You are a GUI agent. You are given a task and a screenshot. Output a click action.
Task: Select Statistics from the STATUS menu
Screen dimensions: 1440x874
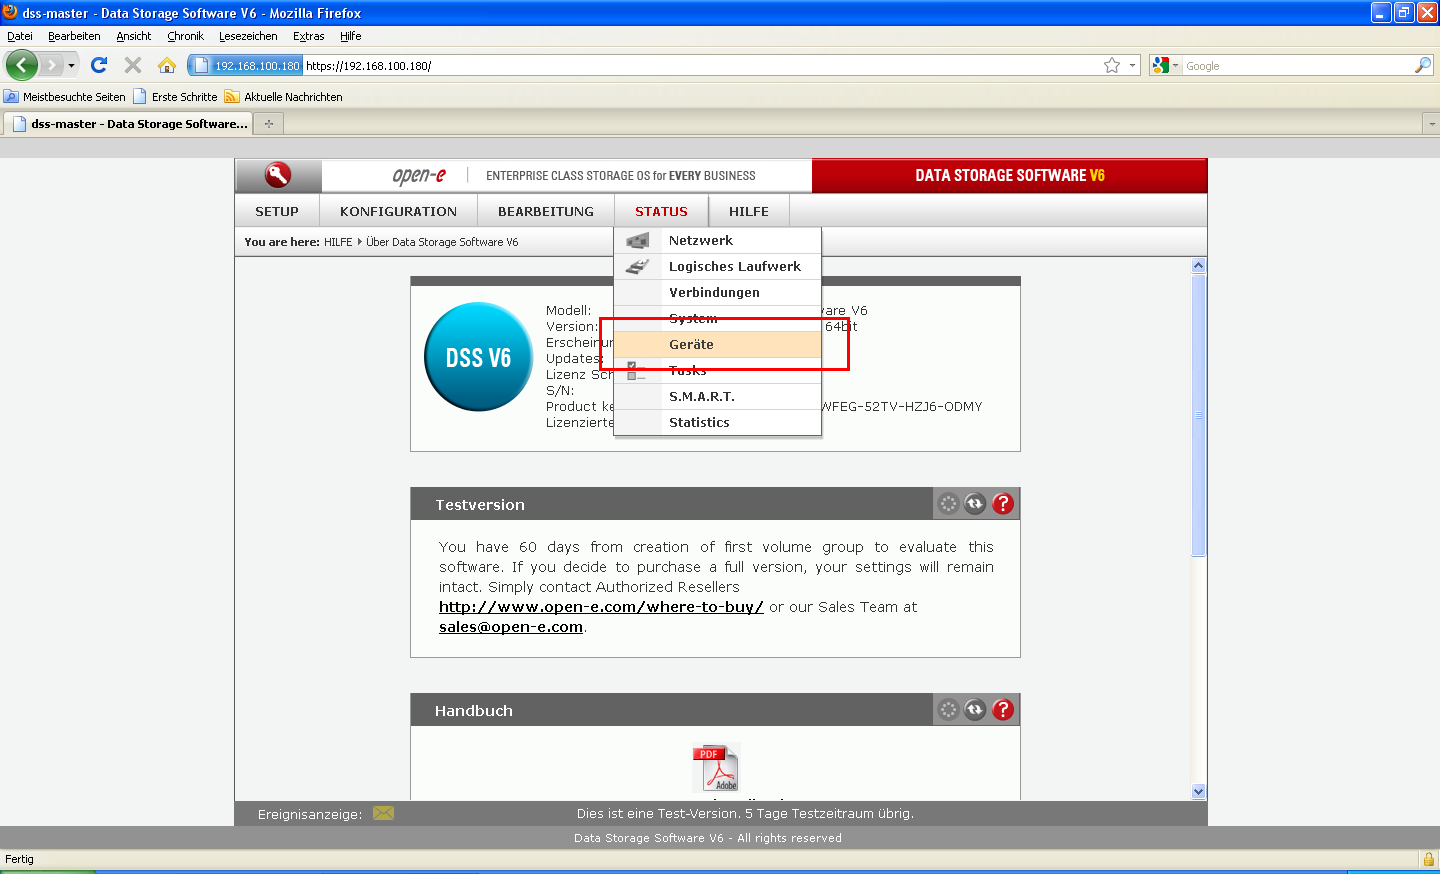click(x=717, y=422)
